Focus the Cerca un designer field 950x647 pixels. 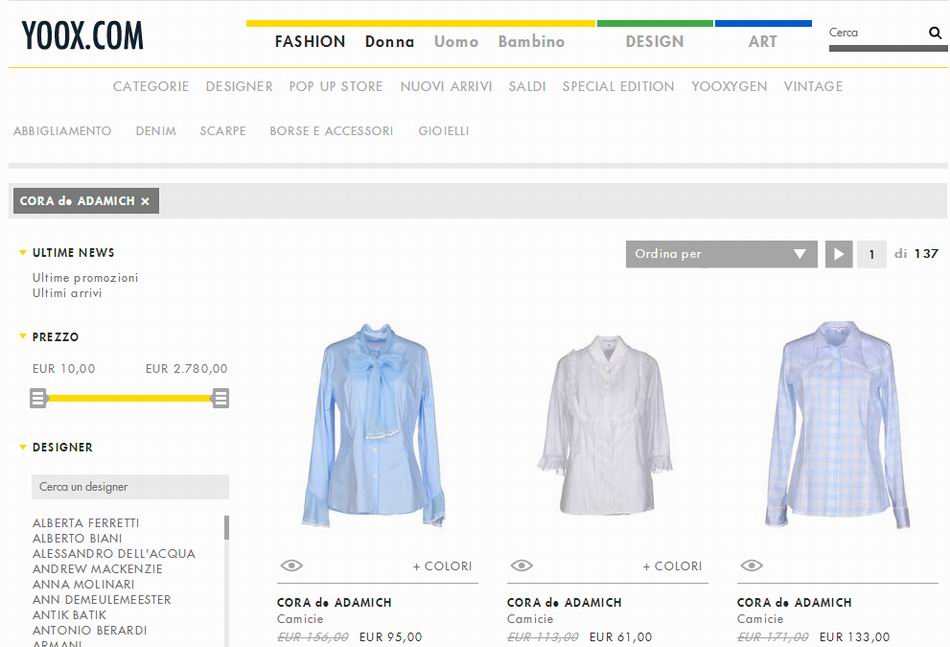click(130, 486)
